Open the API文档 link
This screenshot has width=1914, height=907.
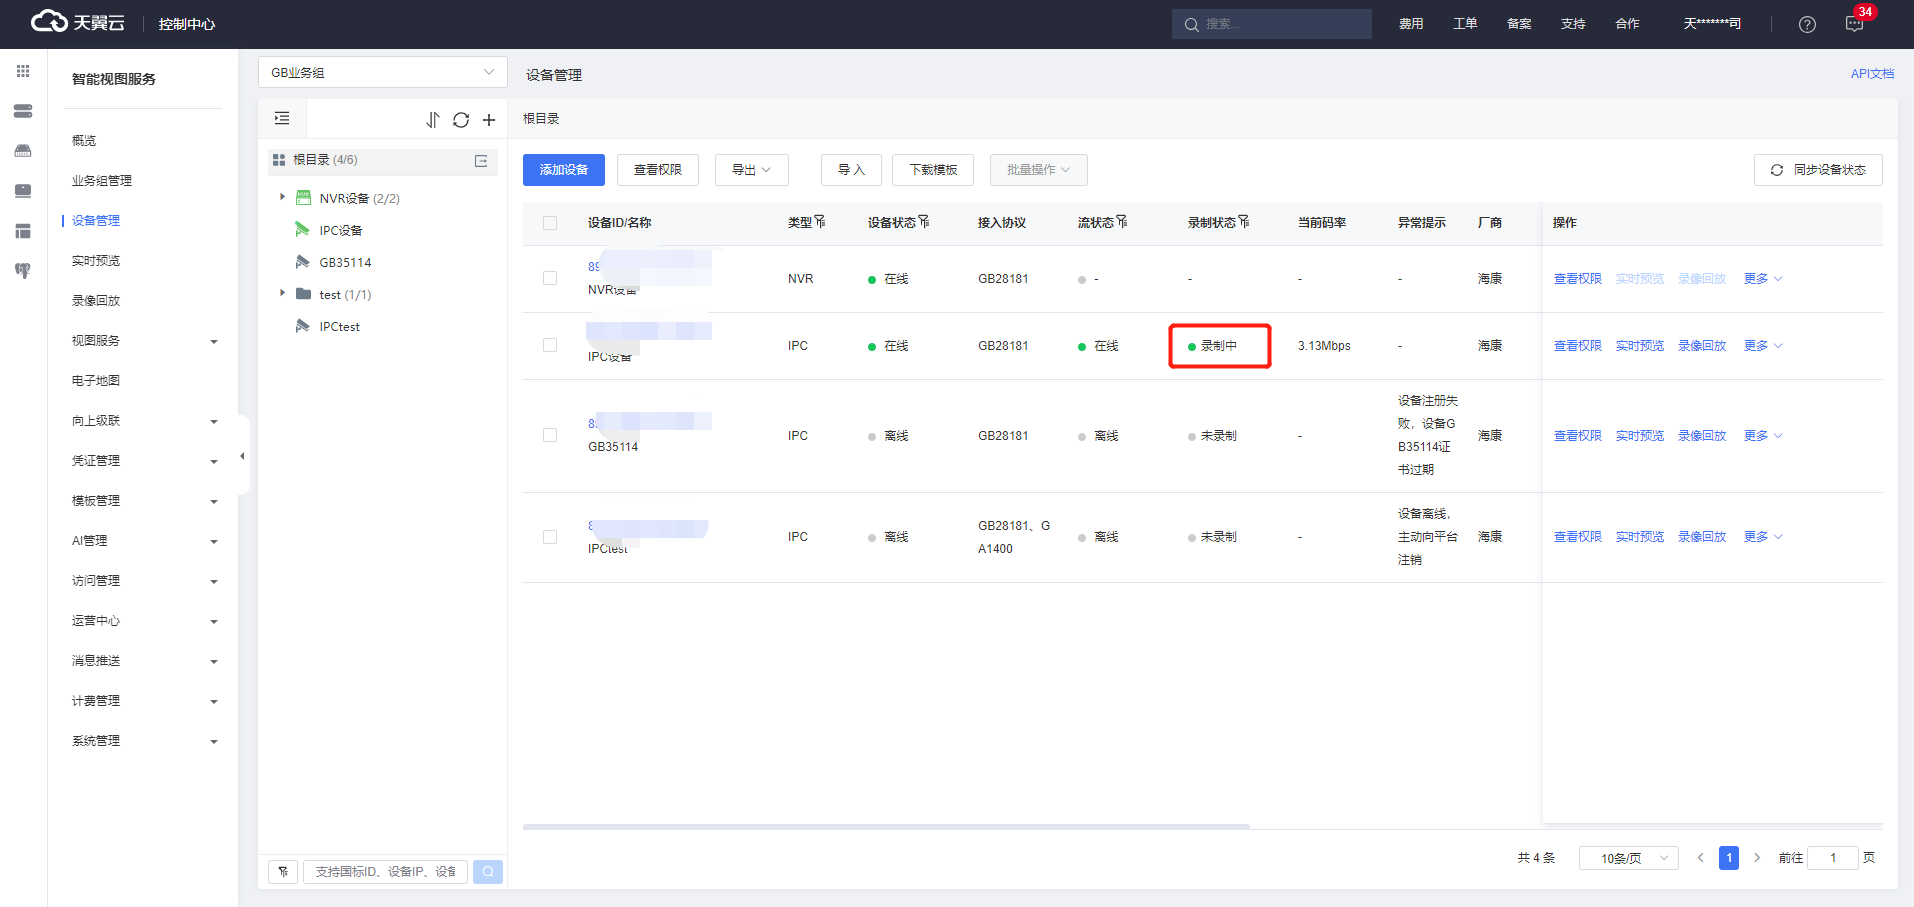pos(1872,74)
